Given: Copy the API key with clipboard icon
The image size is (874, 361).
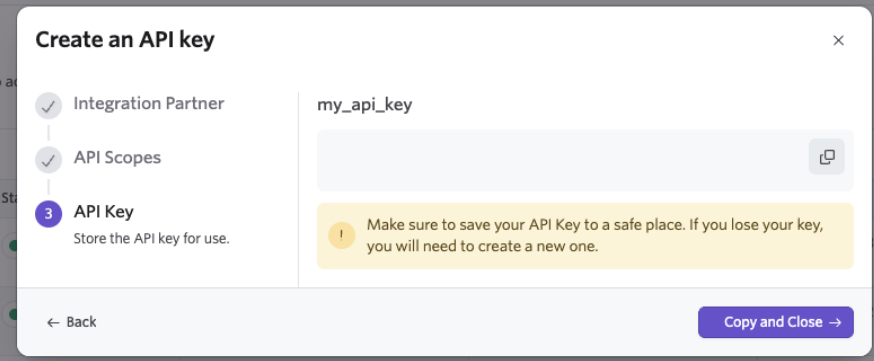Looking at the screenshot, I should [x=827, y=157].
